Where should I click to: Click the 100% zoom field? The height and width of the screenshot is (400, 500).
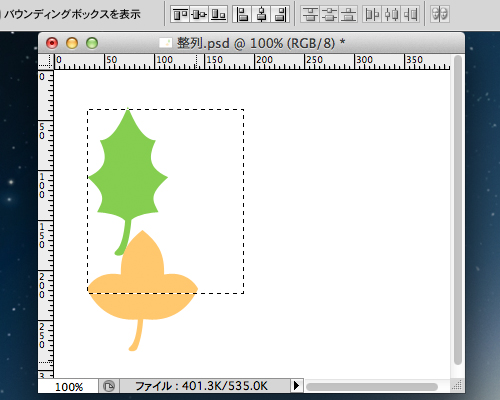click(x=68, y=387)
